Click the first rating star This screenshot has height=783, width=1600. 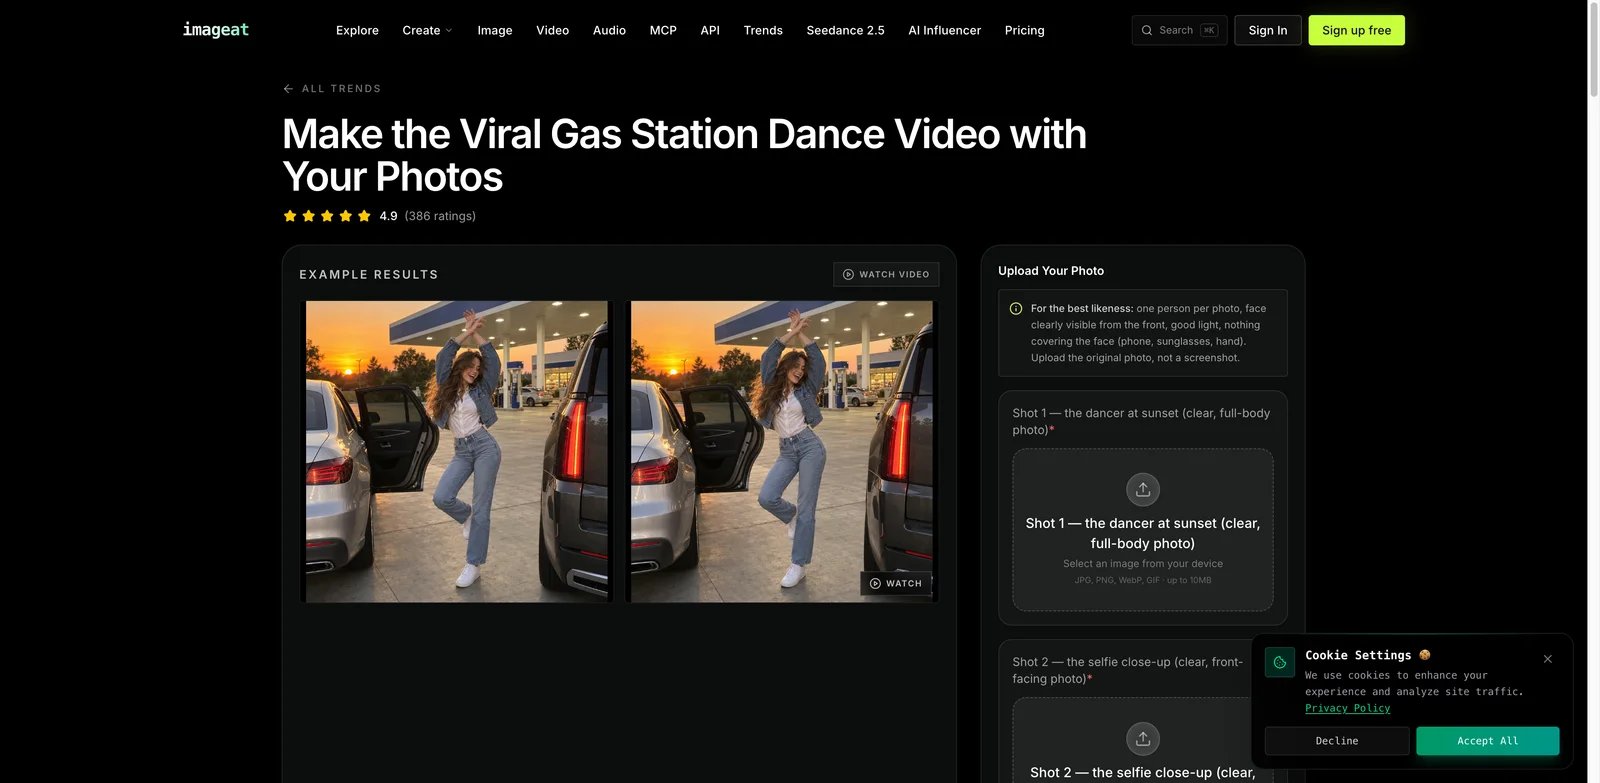pos(290,216)
